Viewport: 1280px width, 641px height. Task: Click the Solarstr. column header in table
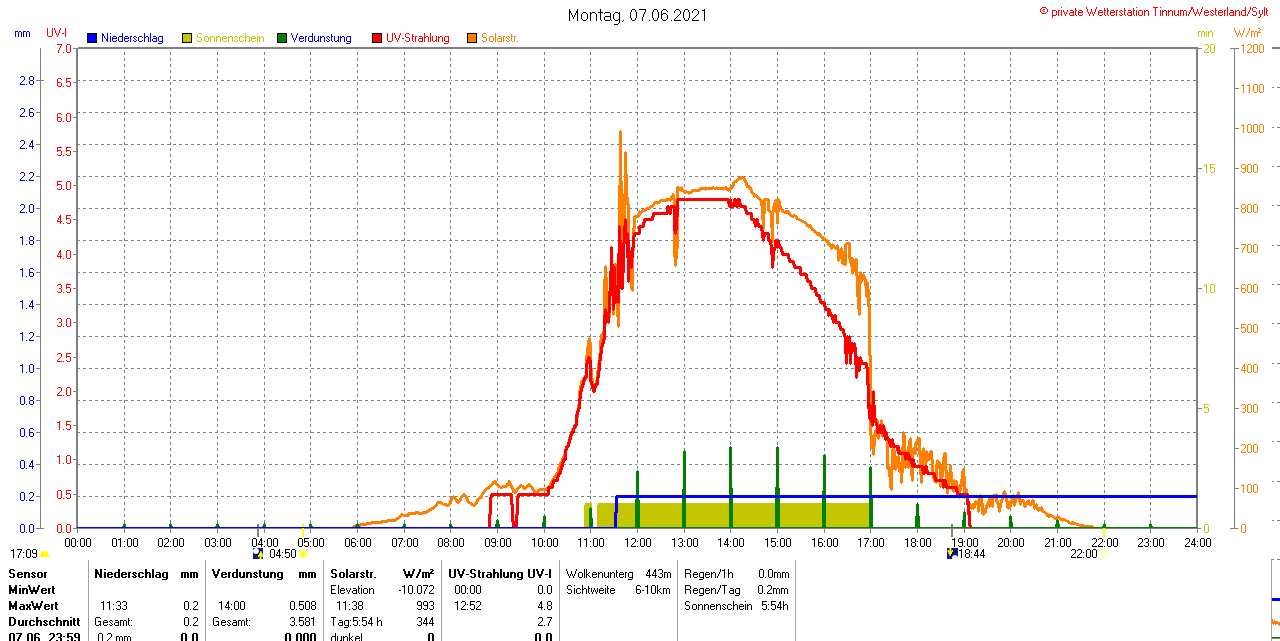(x=352, y=574)
